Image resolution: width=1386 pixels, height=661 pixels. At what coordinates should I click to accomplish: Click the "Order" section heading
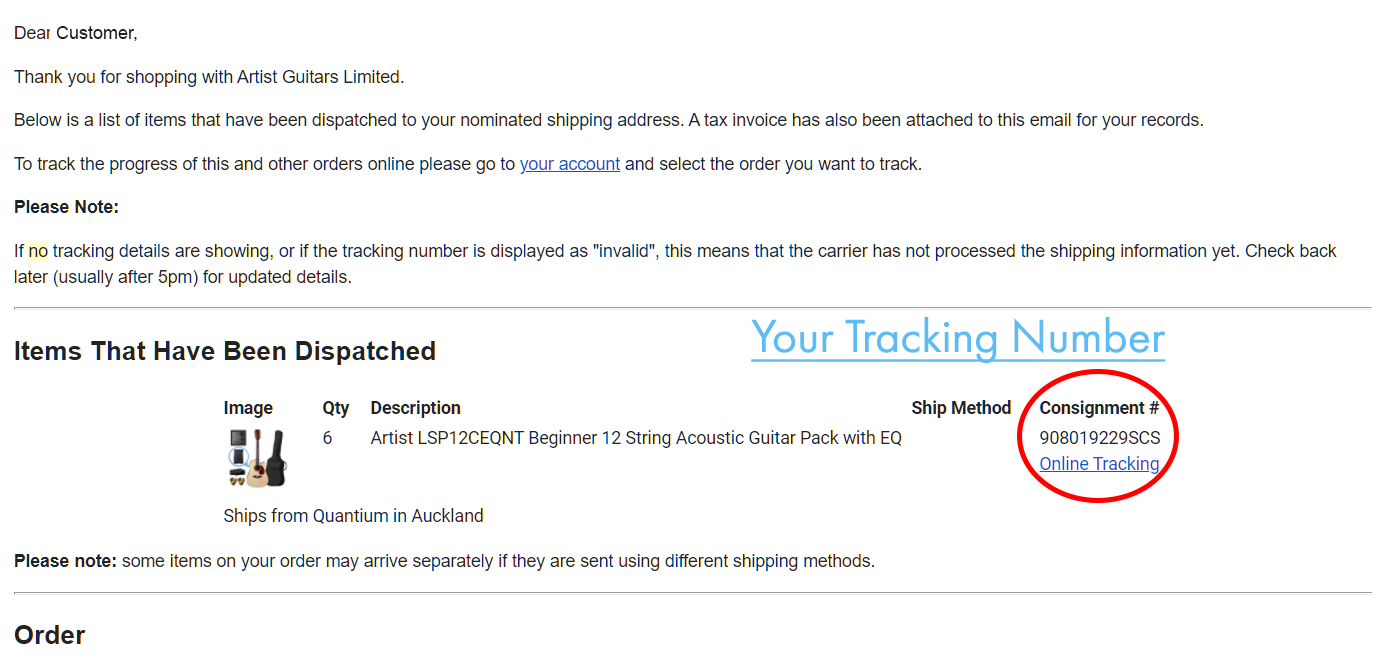pos(50,635)
